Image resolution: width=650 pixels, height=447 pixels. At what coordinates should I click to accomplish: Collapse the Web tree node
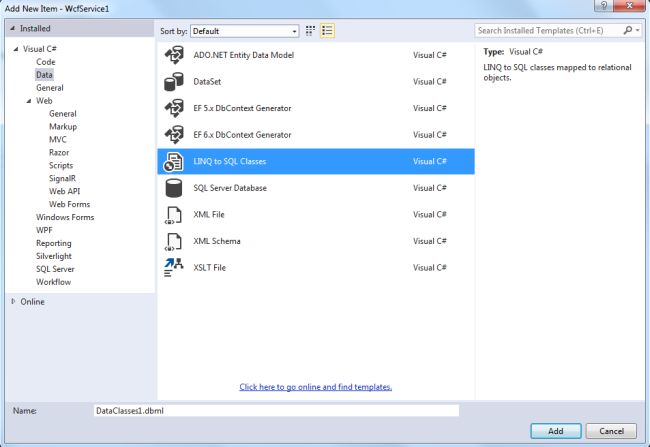tap(29, 101)
